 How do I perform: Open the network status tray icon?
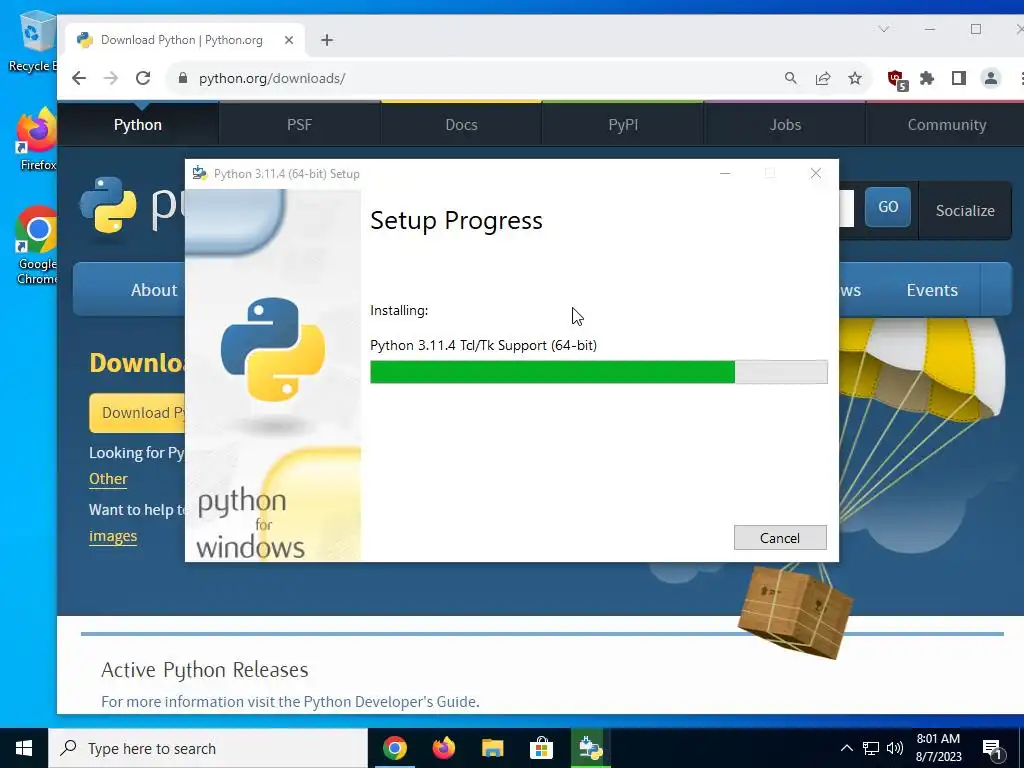pyautogui.click(x=871, y=748)
